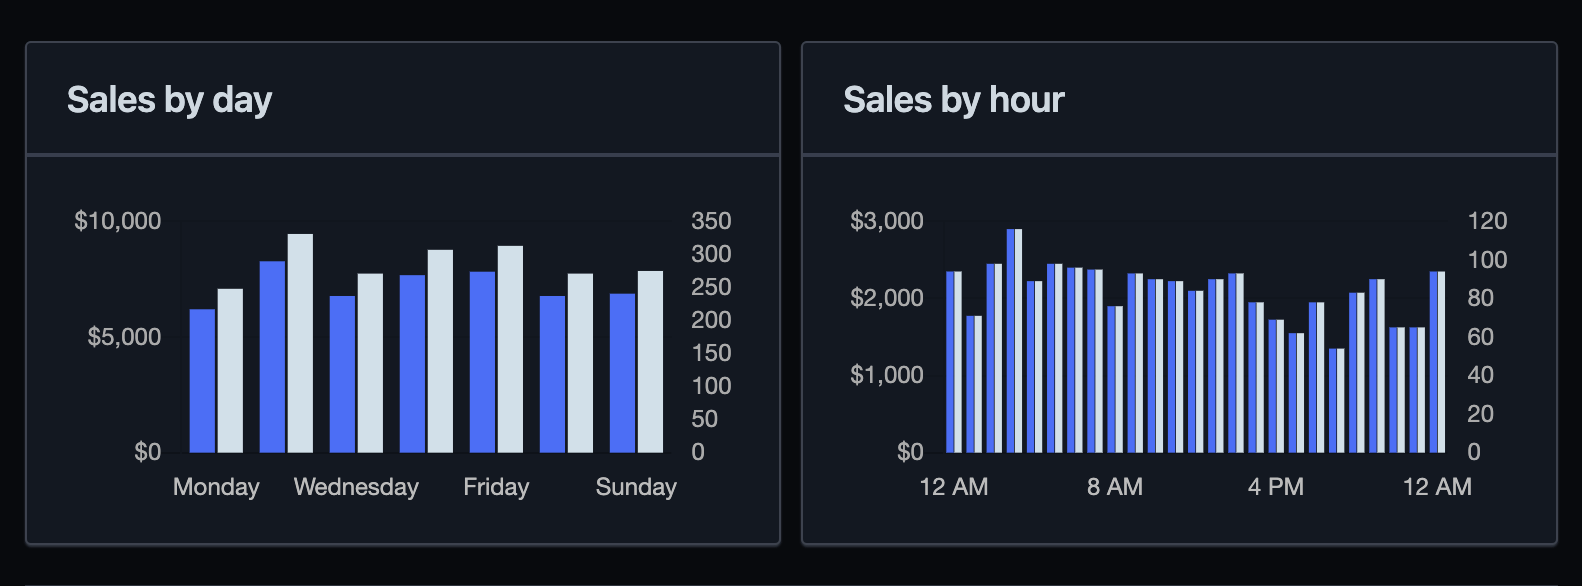The height and width of the screenshot is (586, 1582).
Task: Select the tallest bar in Sales by hour
Action: 1014,341
